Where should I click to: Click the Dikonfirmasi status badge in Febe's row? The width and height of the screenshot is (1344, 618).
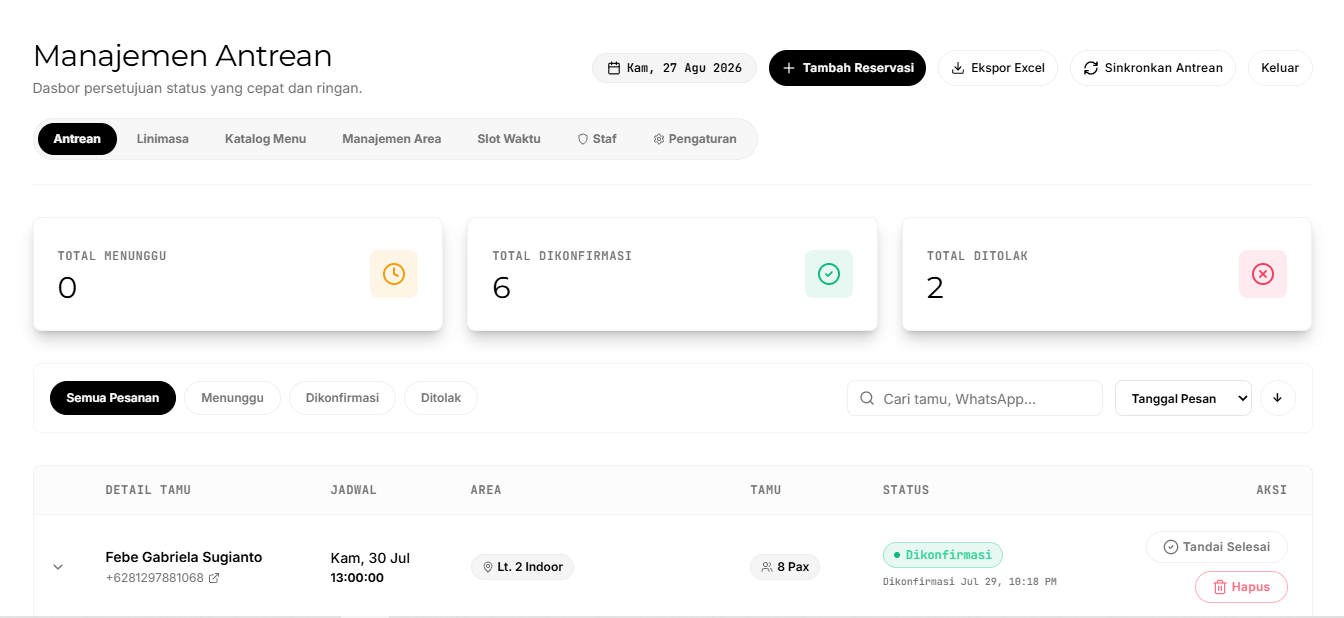click(943, 555)
